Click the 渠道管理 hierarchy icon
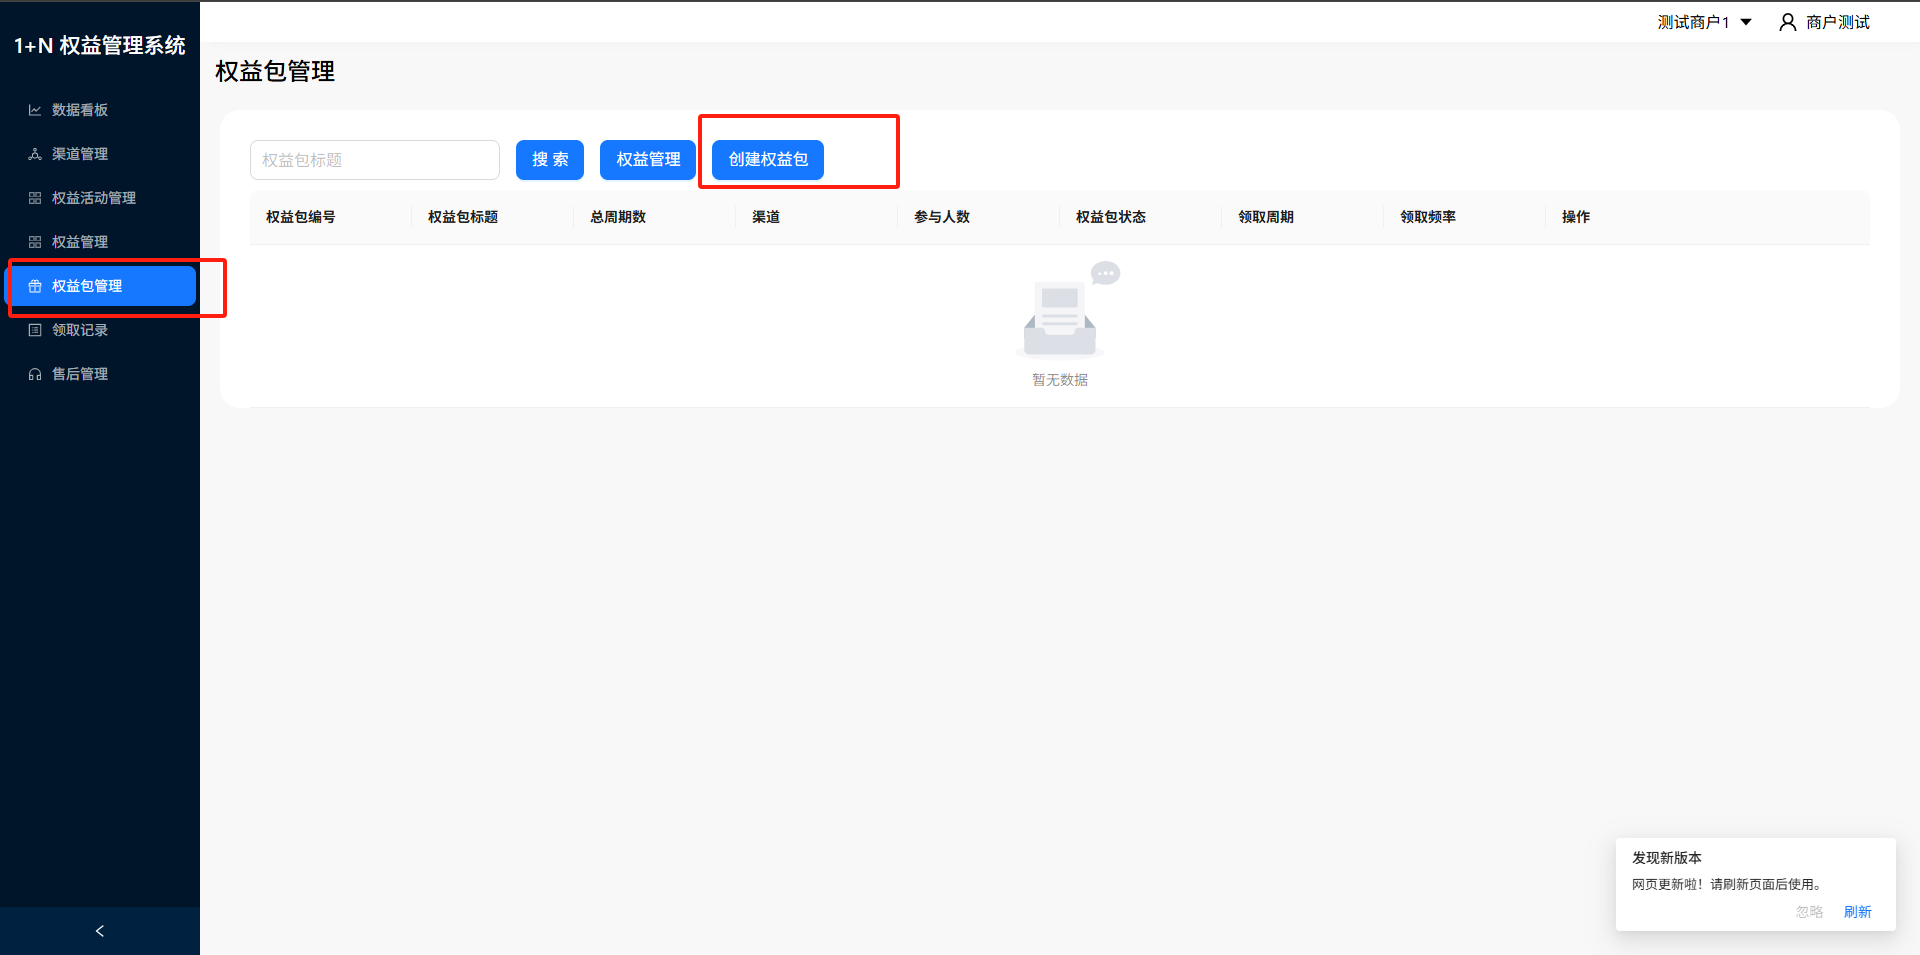This screenshot has width=1920, height=955. tap(35, 154)
